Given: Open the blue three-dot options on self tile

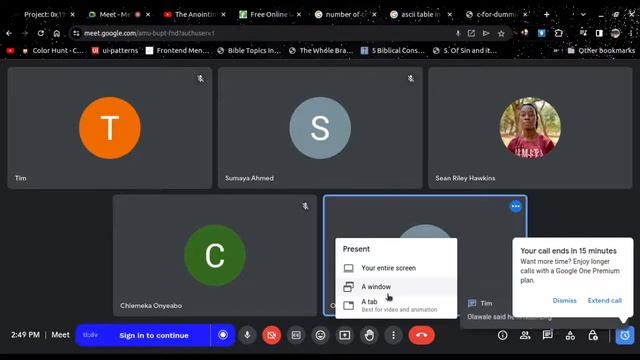Looking at the screenshot, I should (516, 207).
